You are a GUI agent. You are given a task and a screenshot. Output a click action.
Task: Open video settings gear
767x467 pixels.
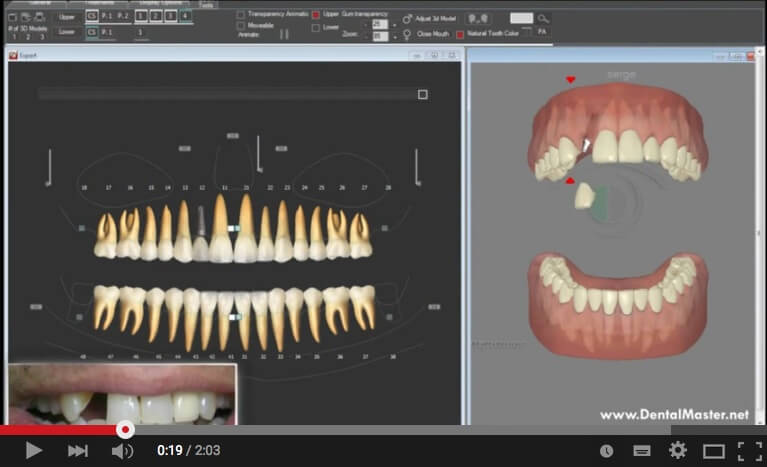pyautogui.click(x=678, y=451)
